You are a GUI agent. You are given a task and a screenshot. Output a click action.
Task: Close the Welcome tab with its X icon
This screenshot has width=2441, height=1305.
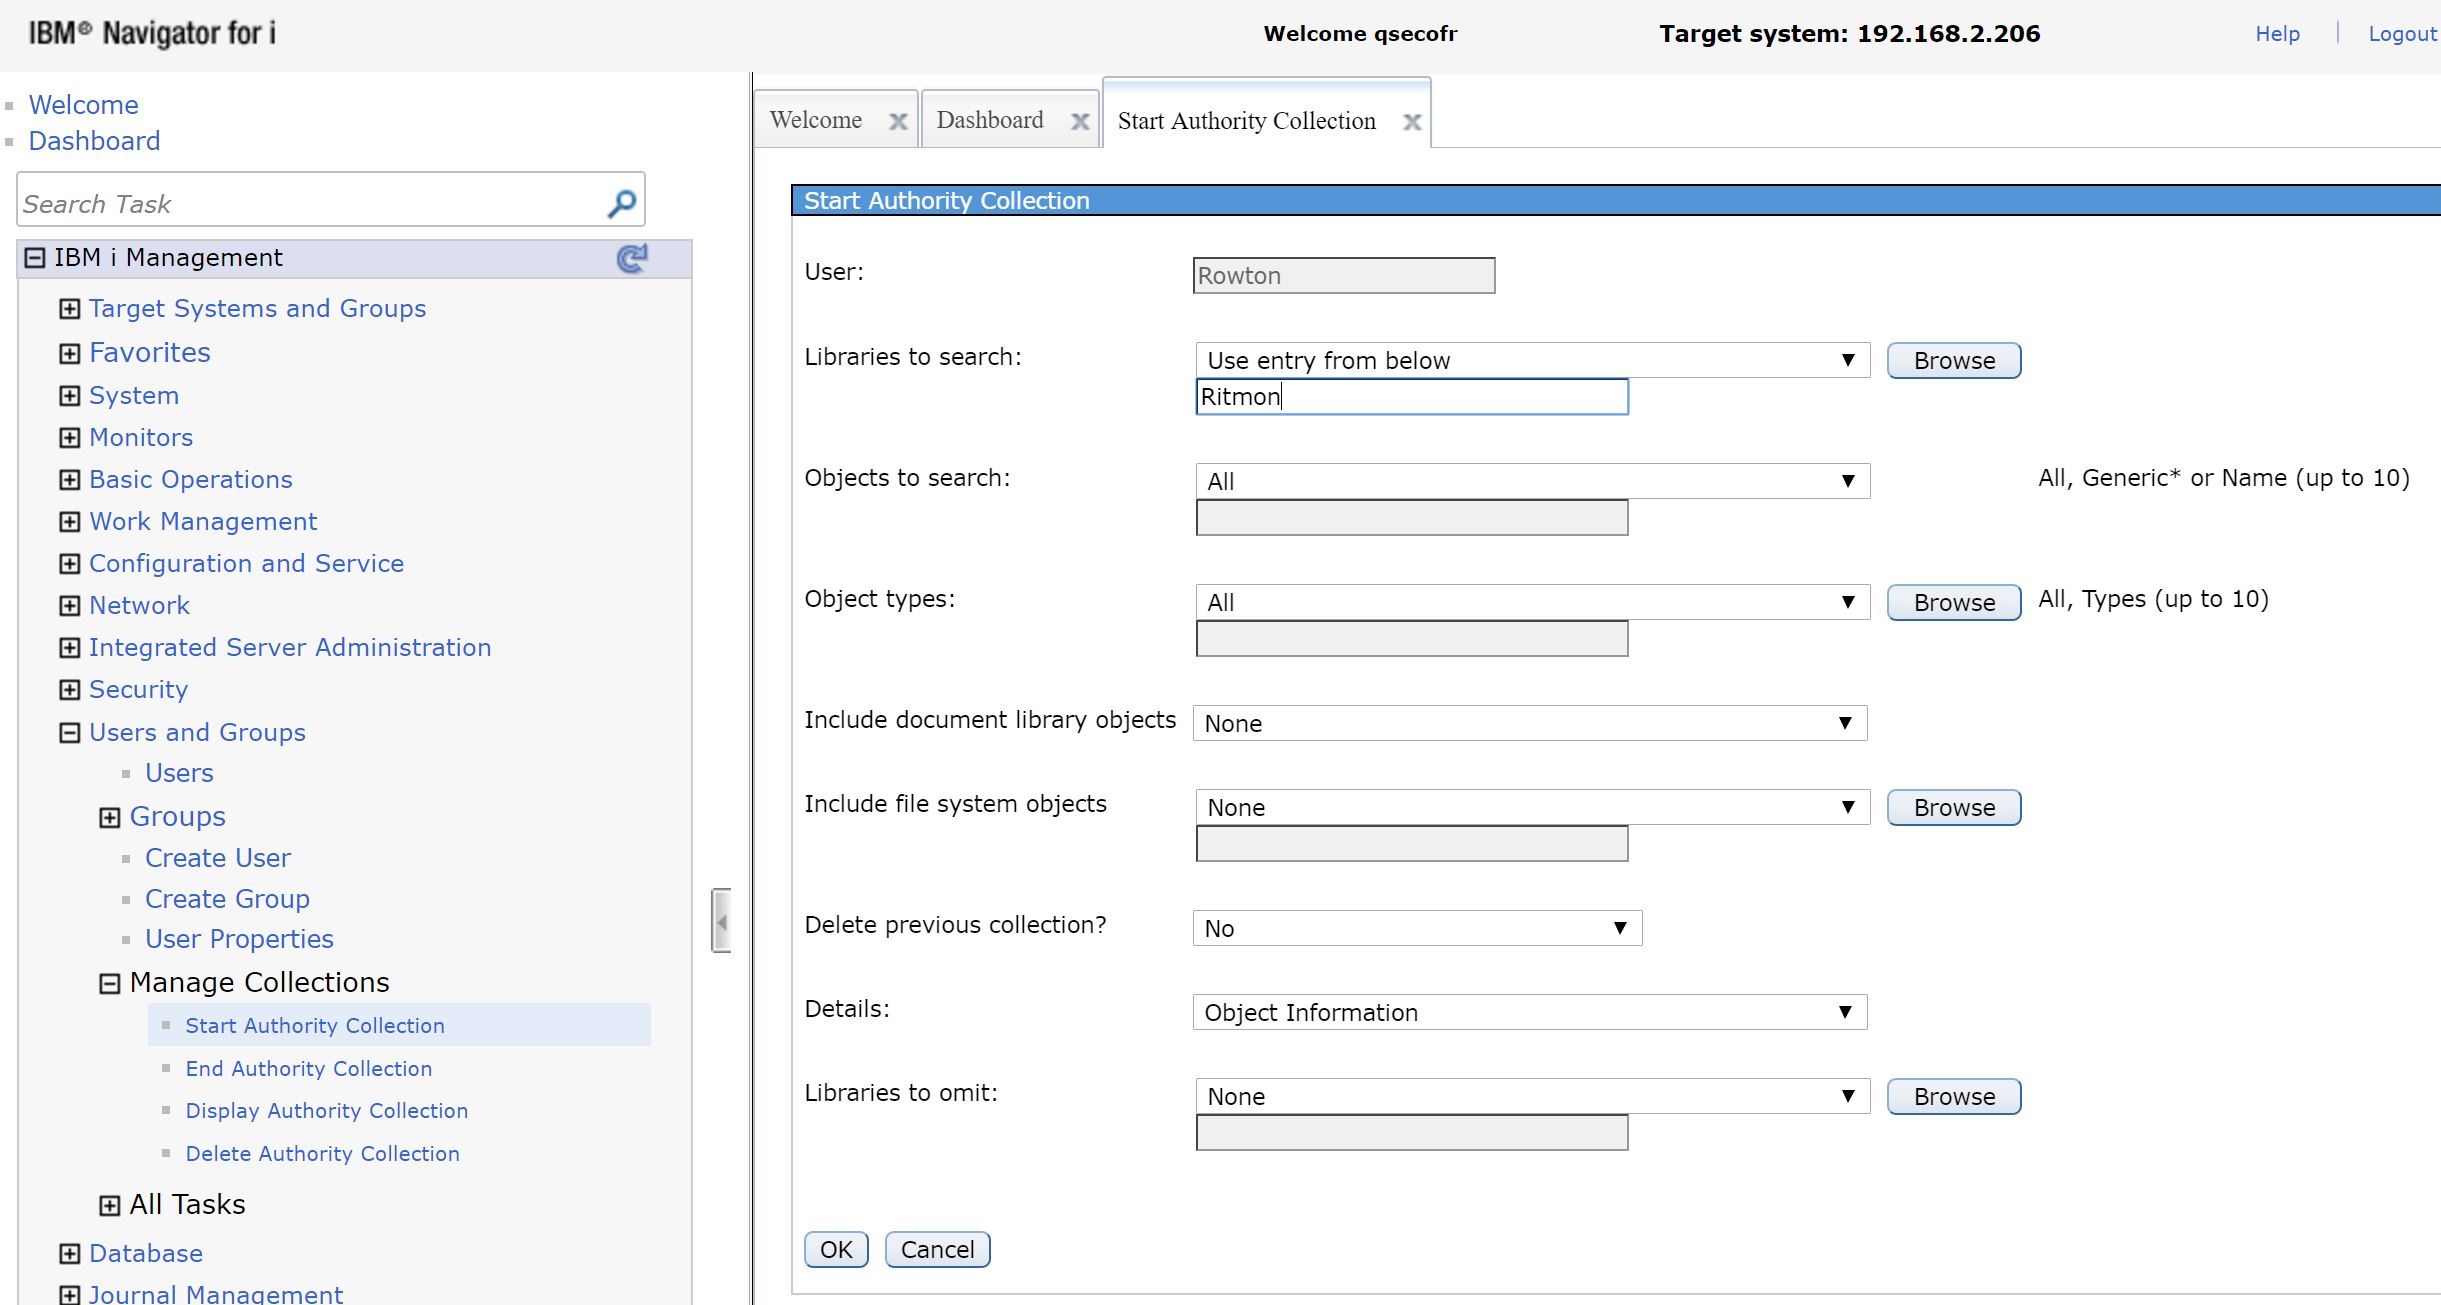[x=898, y=122]
